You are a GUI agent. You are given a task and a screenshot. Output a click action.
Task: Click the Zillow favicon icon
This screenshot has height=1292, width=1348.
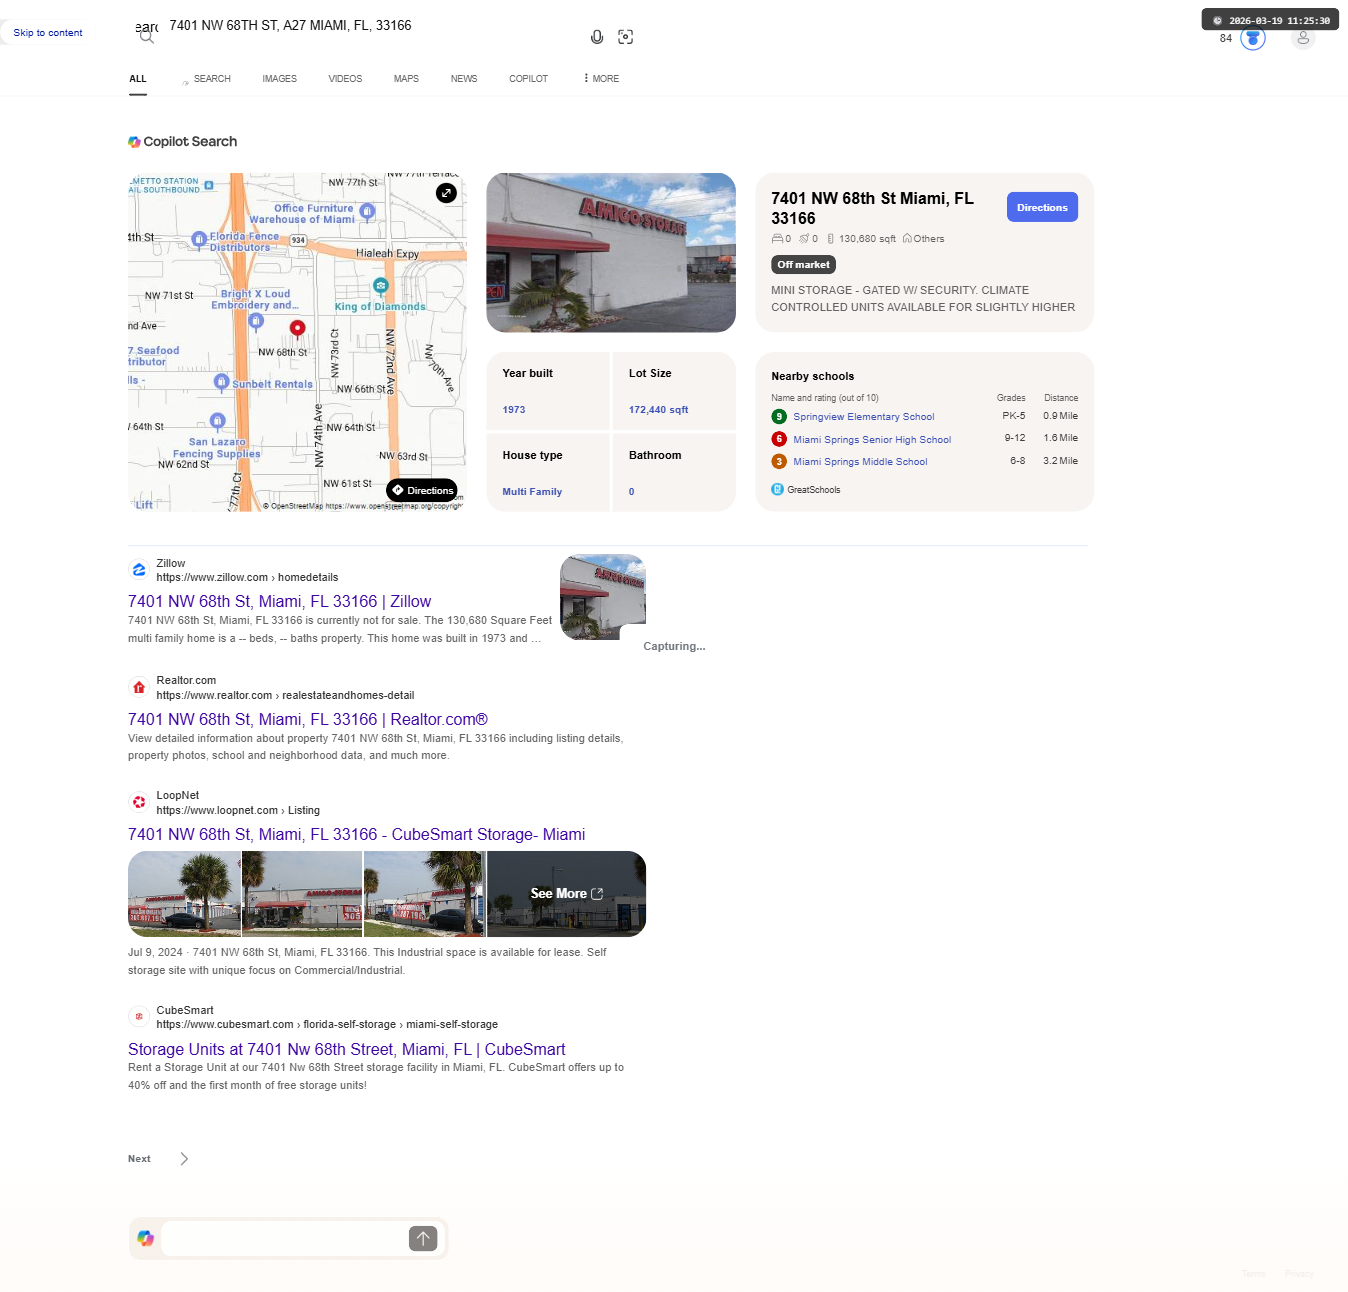click(139, 570)
